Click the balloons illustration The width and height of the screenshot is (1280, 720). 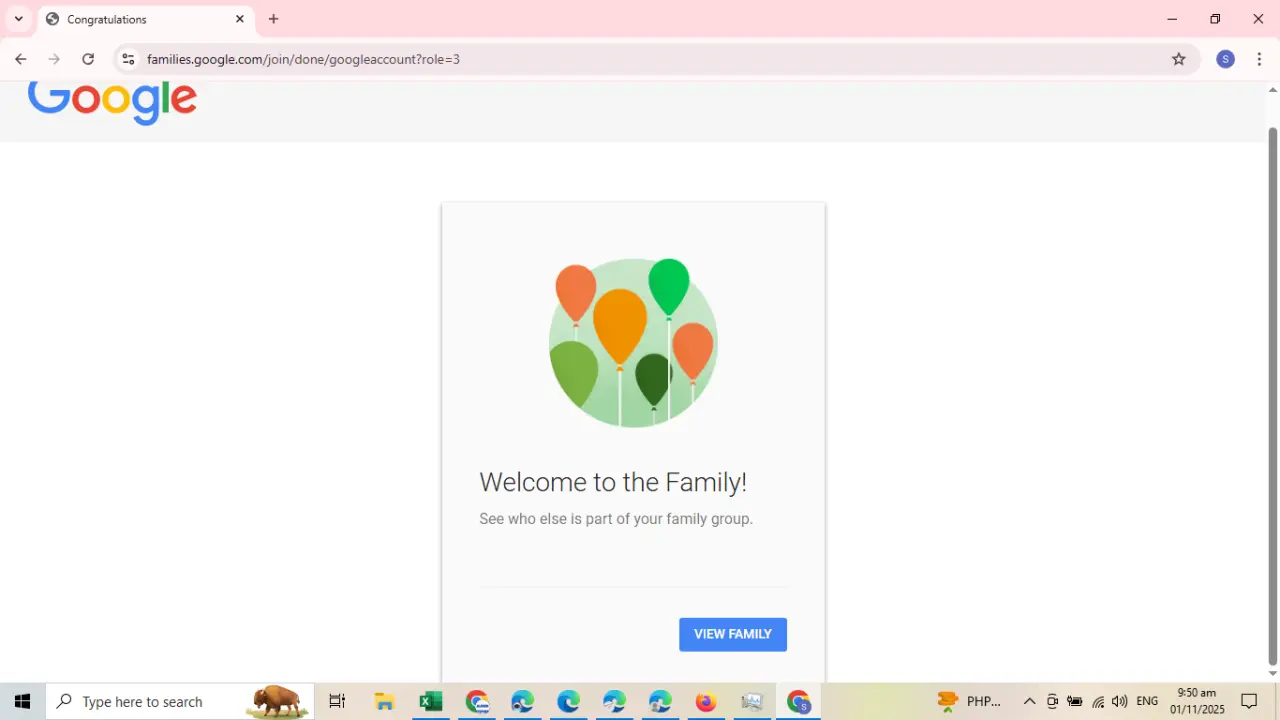click(633, 342)
